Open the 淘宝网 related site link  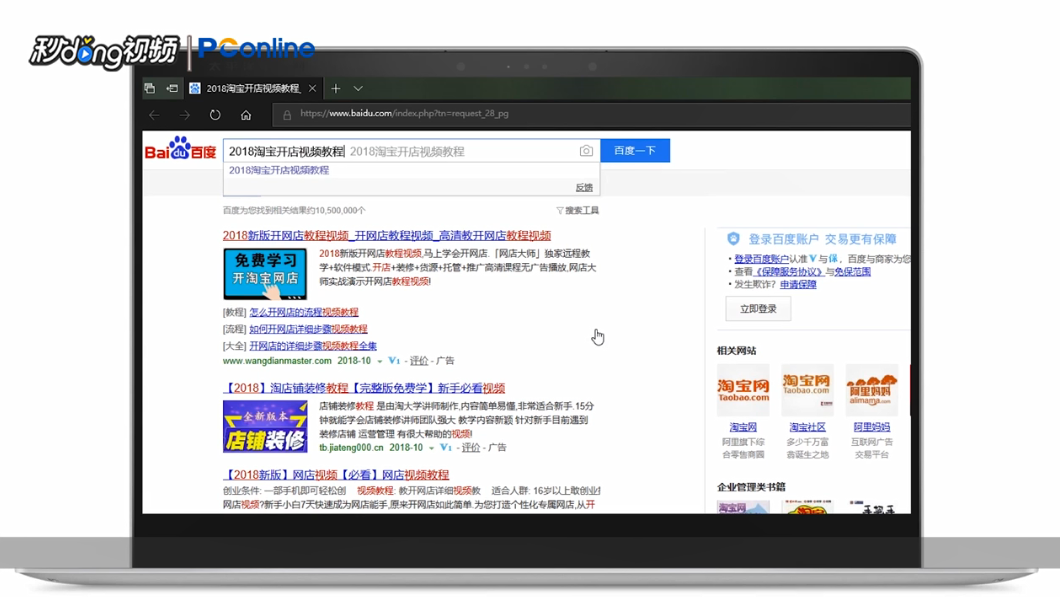[743, 427]
